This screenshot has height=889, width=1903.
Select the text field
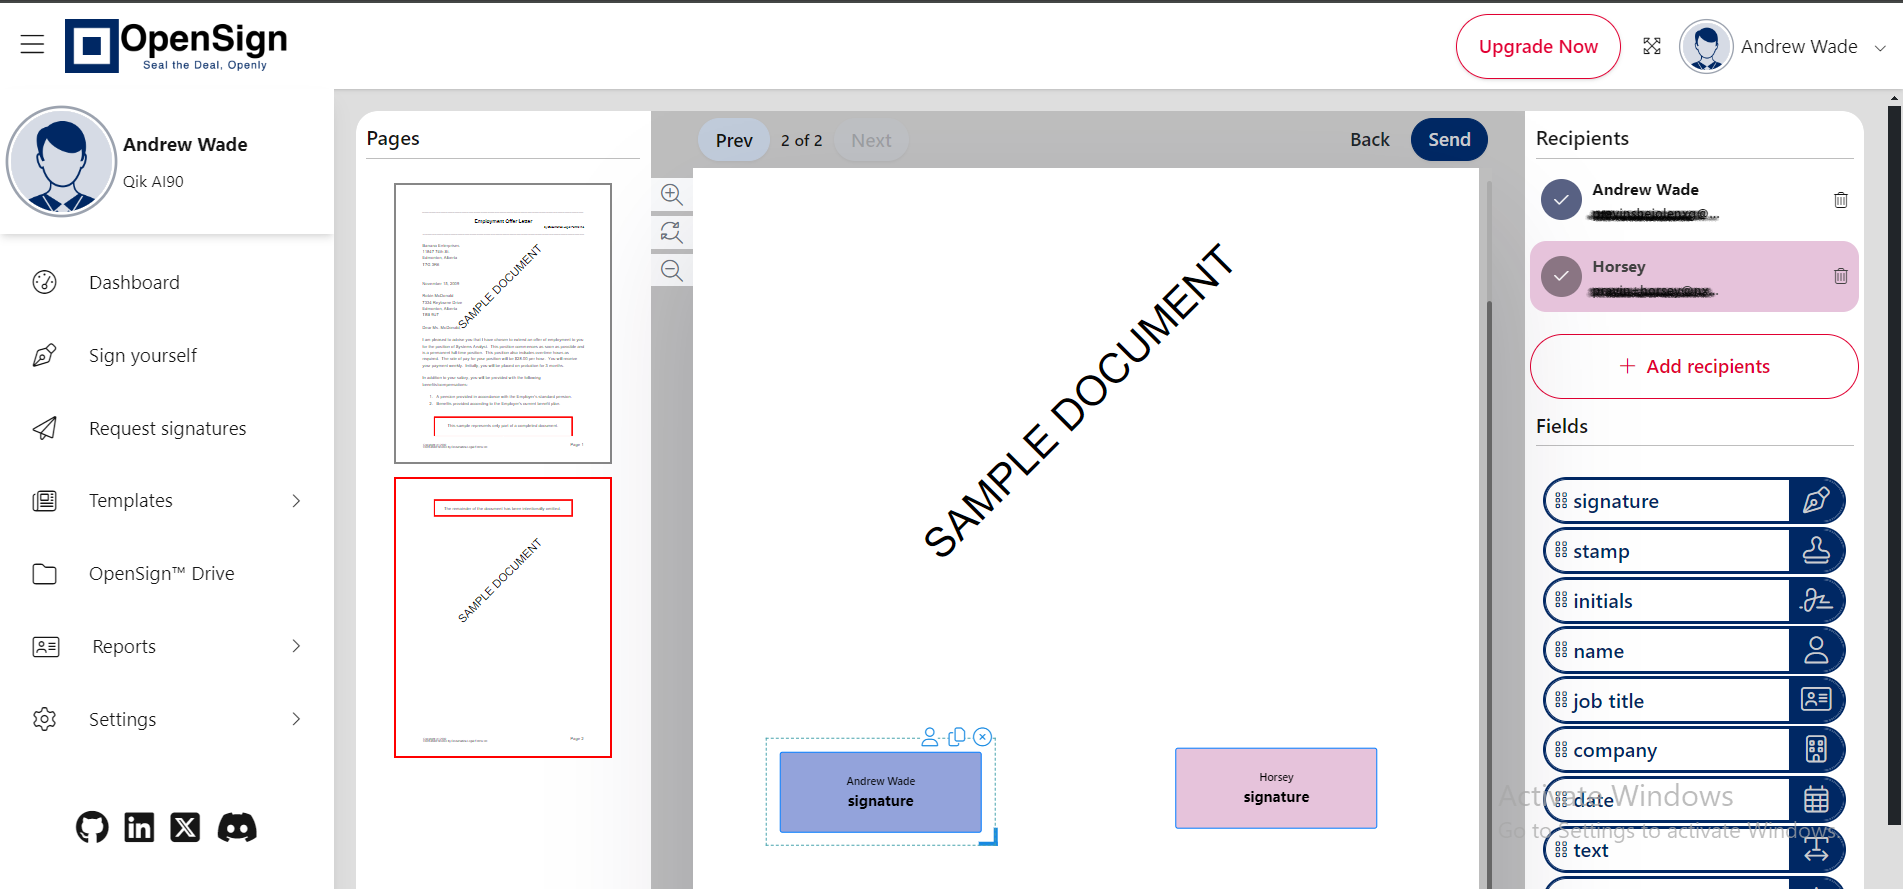[x=1694, y=850]
